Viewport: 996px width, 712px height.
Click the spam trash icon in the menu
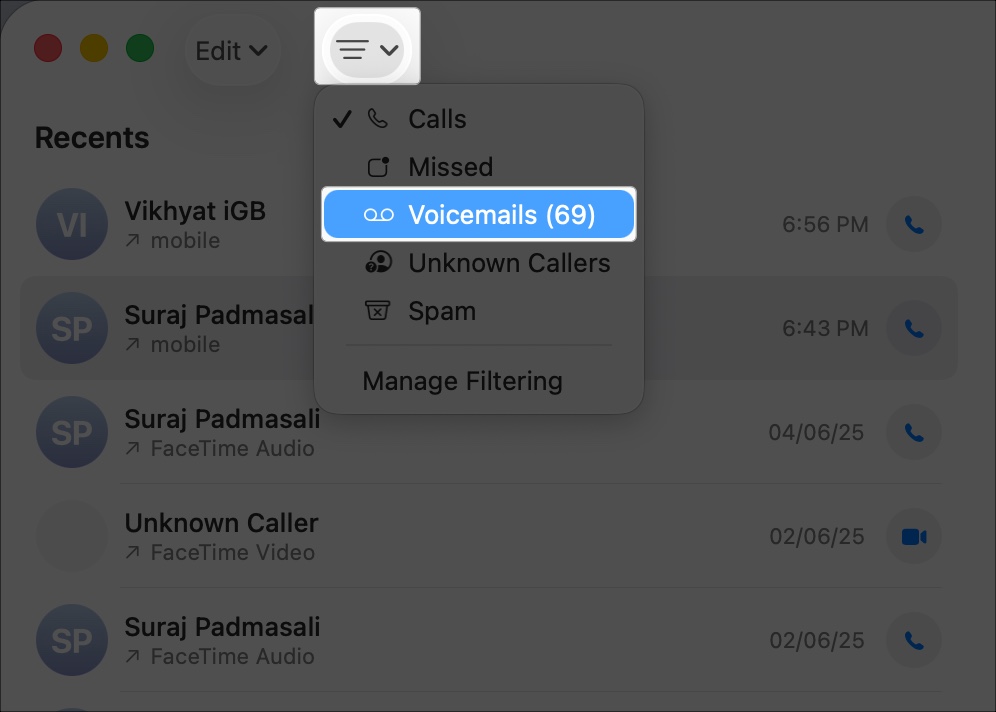pos(378,310)
